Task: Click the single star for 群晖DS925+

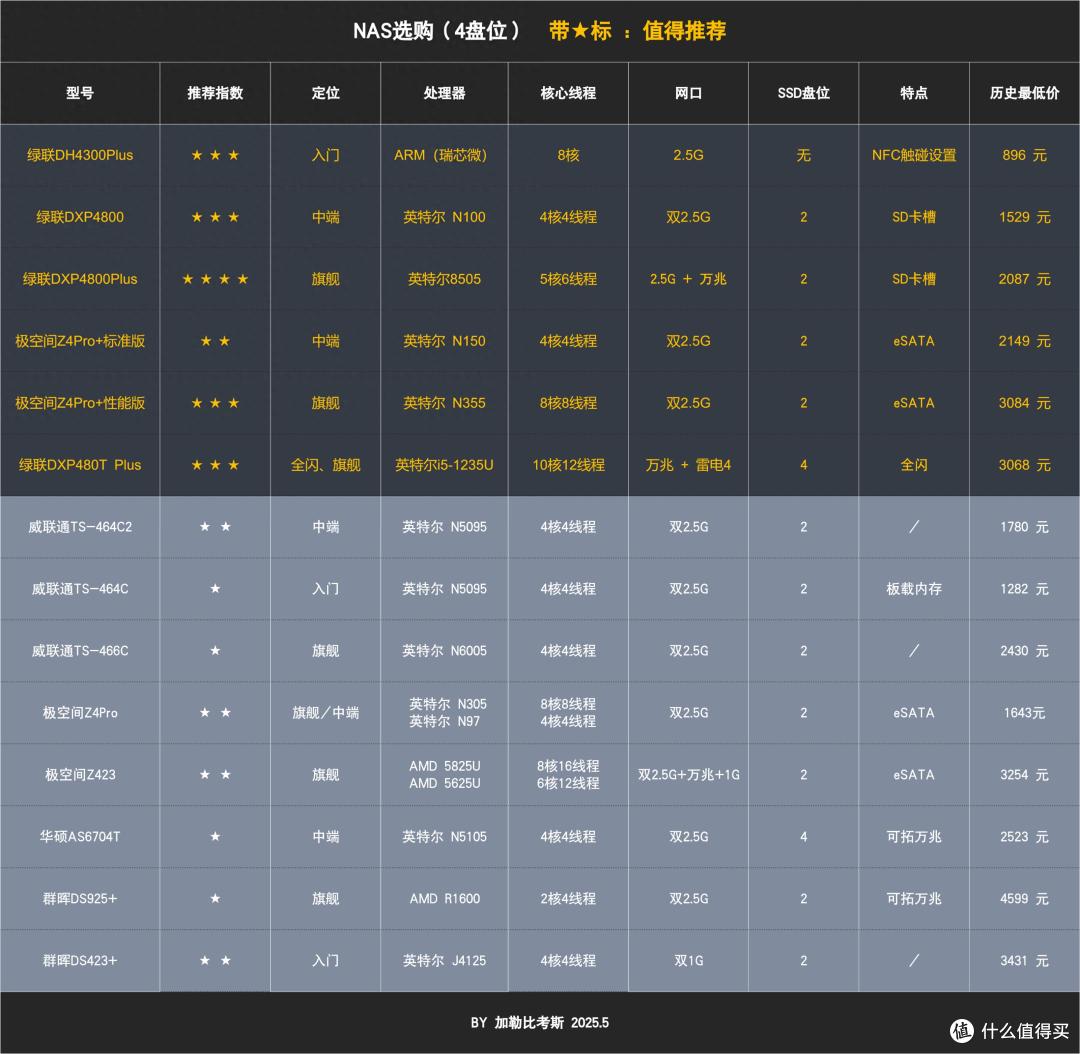Action: (215, 899)
